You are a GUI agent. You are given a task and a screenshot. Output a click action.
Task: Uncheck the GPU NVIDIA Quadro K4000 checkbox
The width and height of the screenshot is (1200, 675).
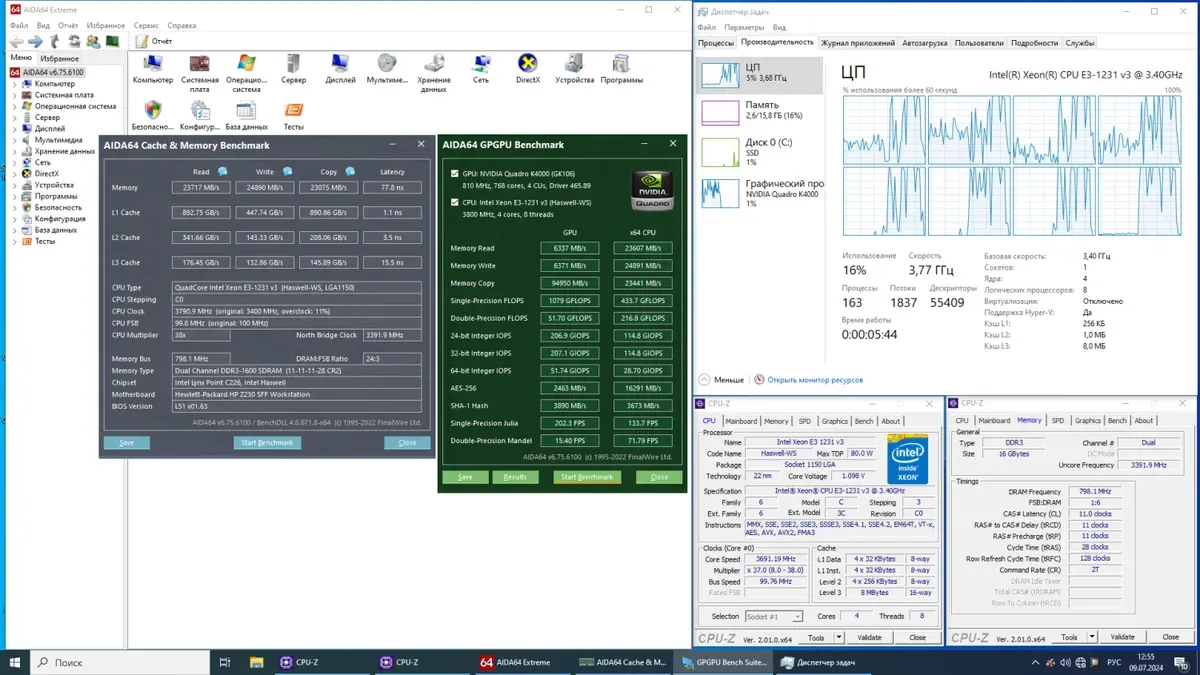455,173
